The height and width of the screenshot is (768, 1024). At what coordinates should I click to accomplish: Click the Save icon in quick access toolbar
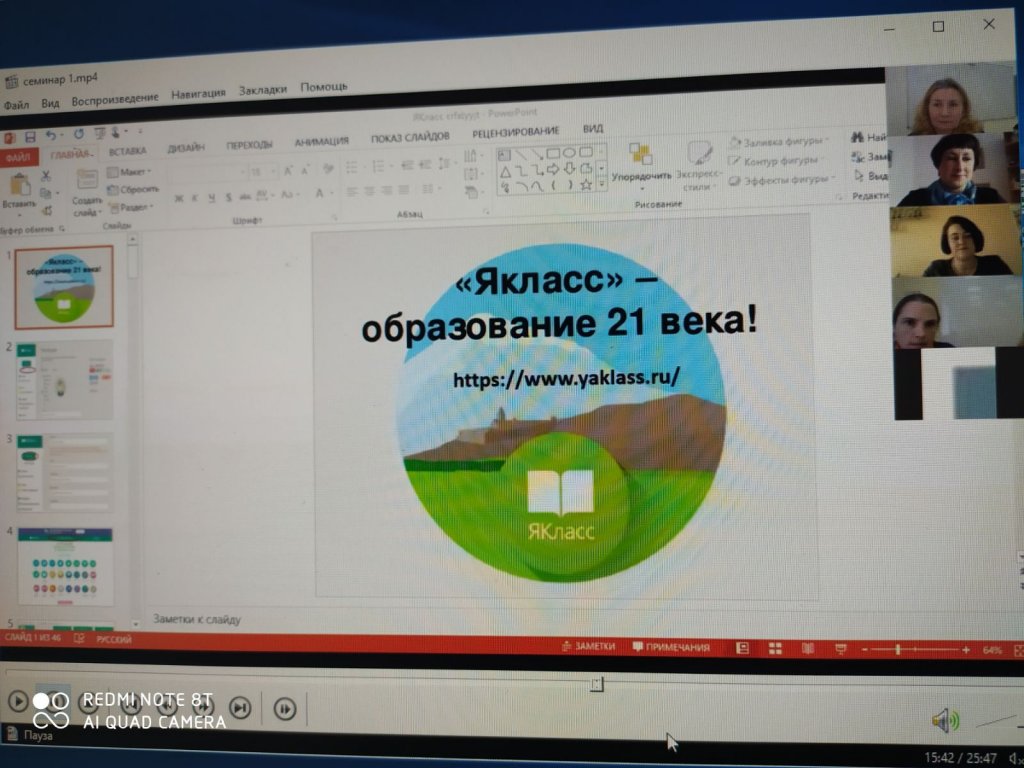(x=30, y=136)
